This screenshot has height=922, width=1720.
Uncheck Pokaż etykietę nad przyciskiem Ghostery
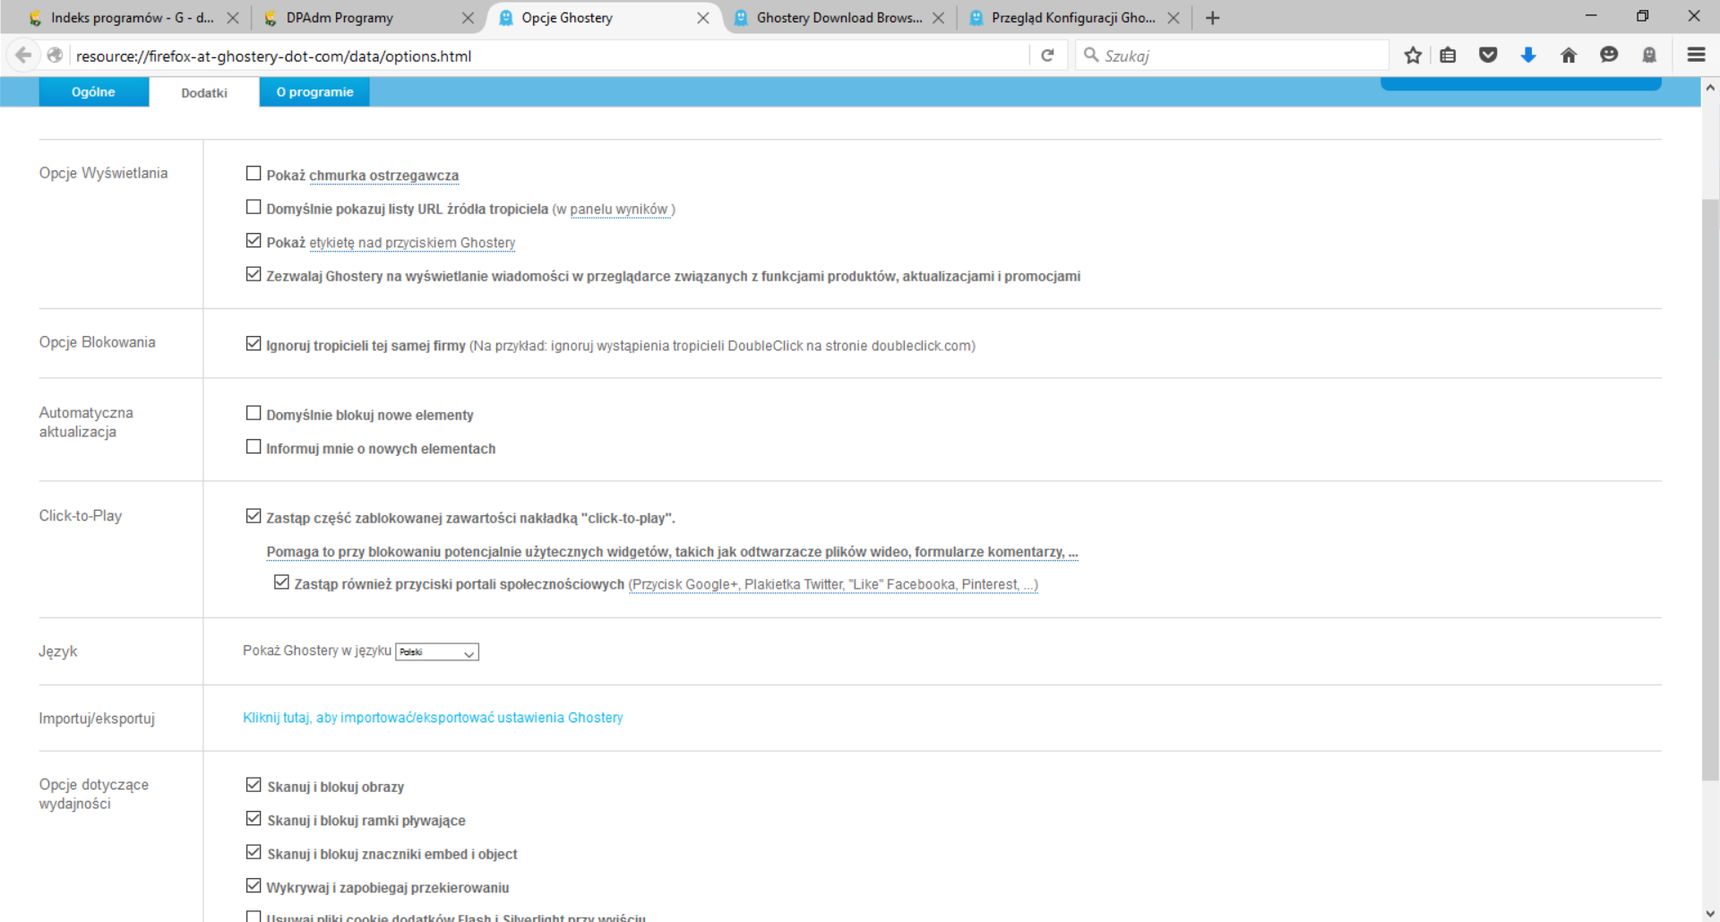click(x=253, y=241)
